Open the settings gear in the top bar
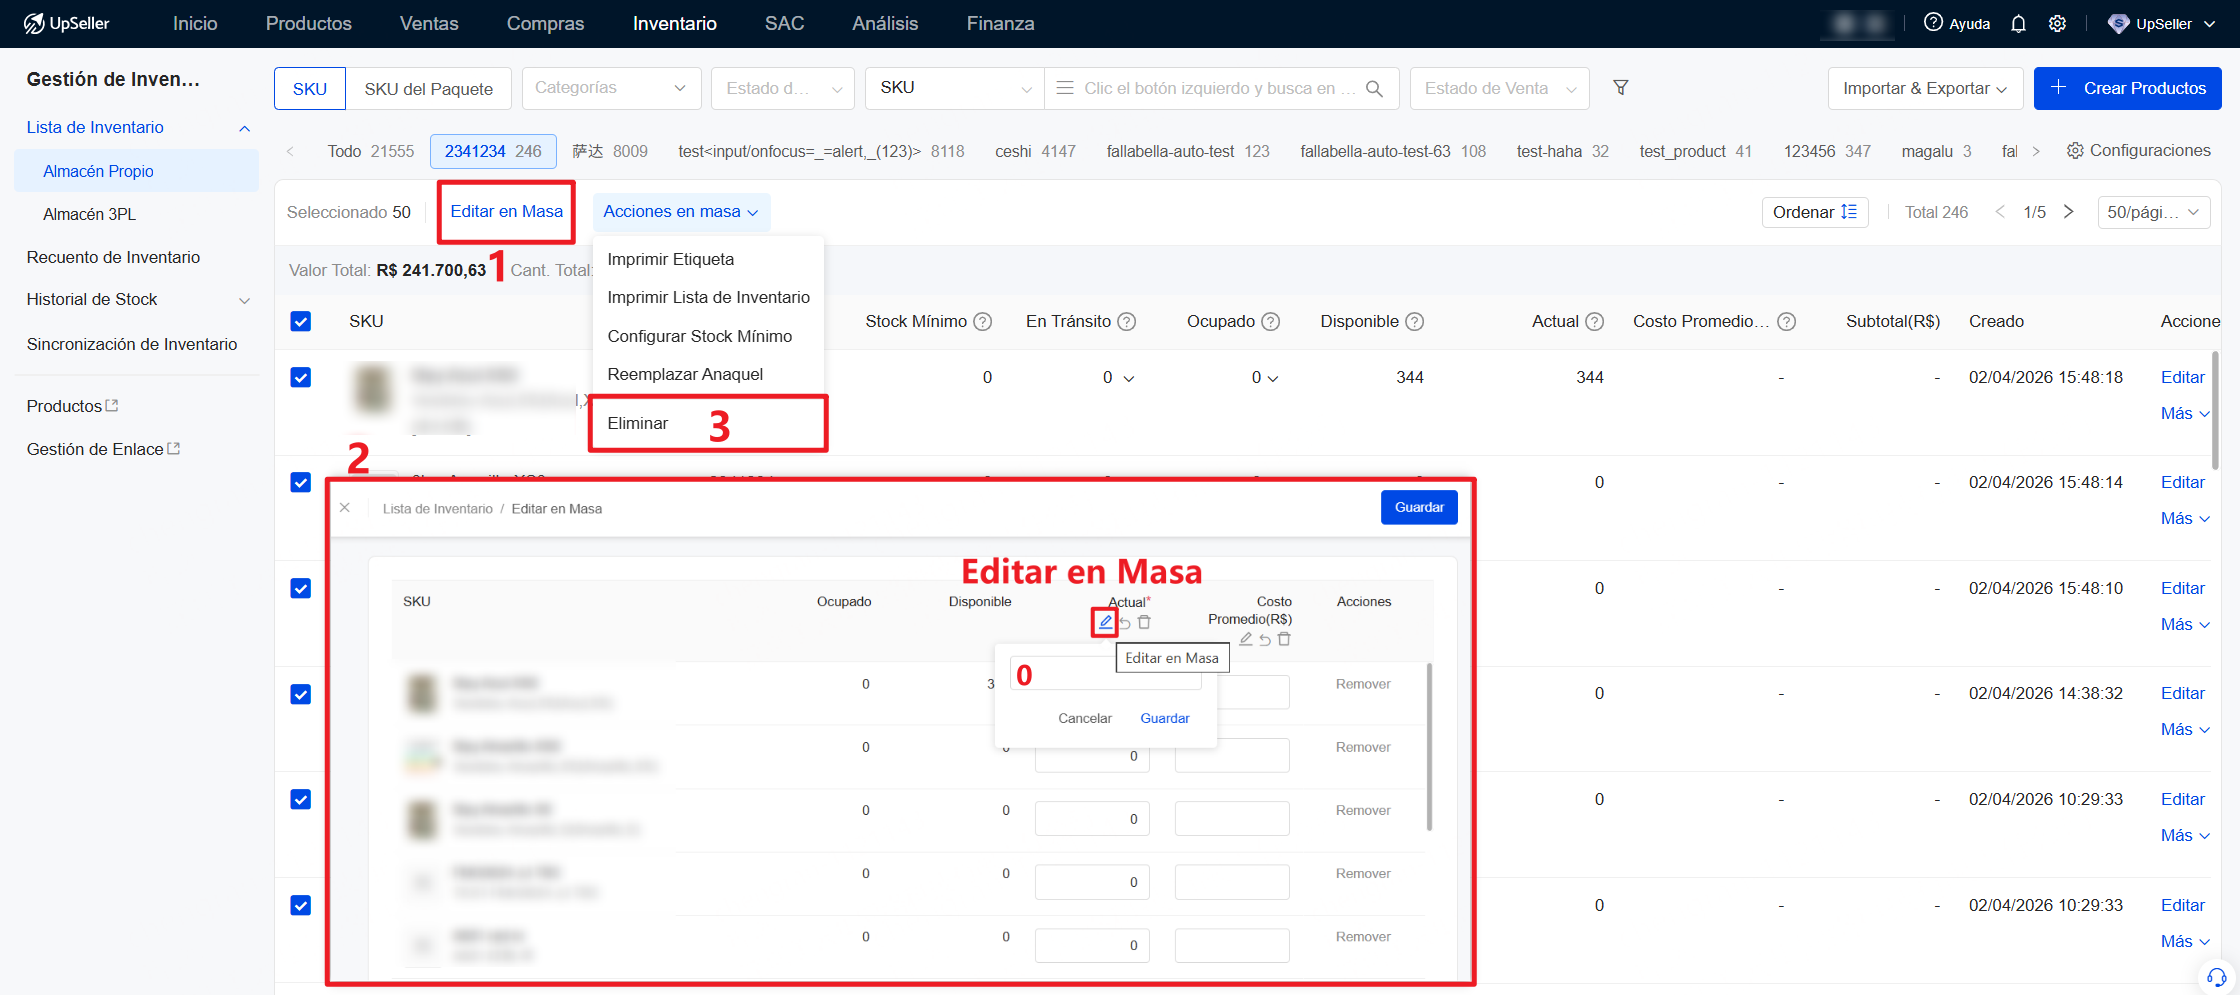Screen dimensions: 2240x995 point(2057,23)
